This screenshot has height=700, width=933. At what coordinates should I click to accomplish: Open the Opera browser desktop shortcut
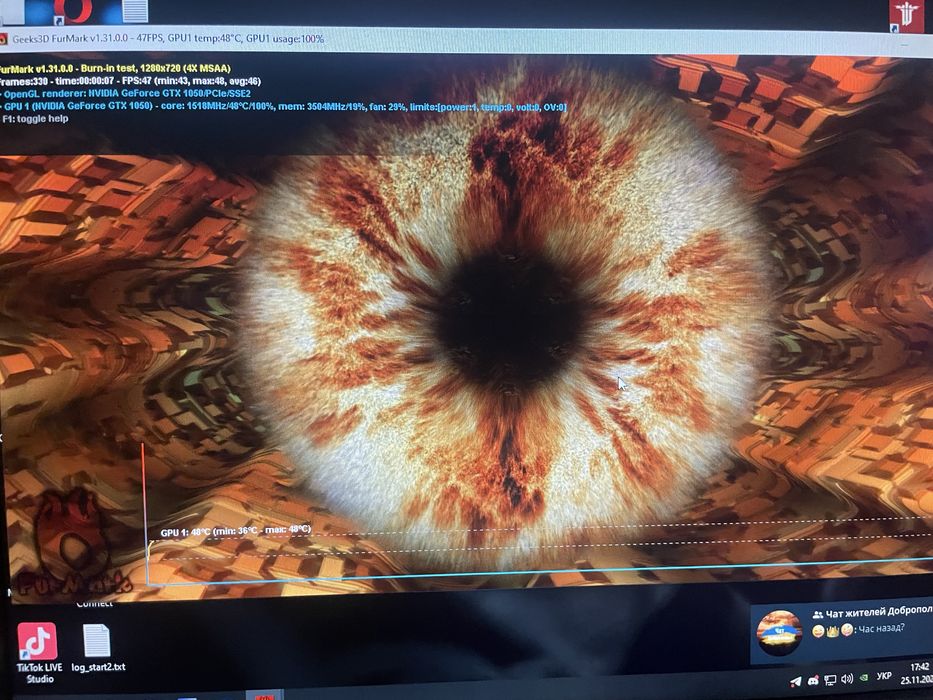[x=73, y=11]
